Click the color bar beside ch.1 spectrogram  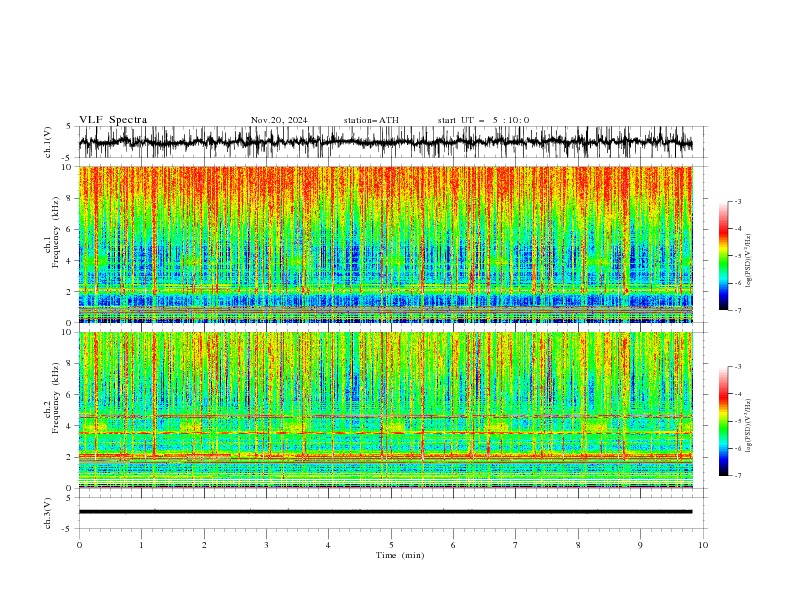coord(723,256)
